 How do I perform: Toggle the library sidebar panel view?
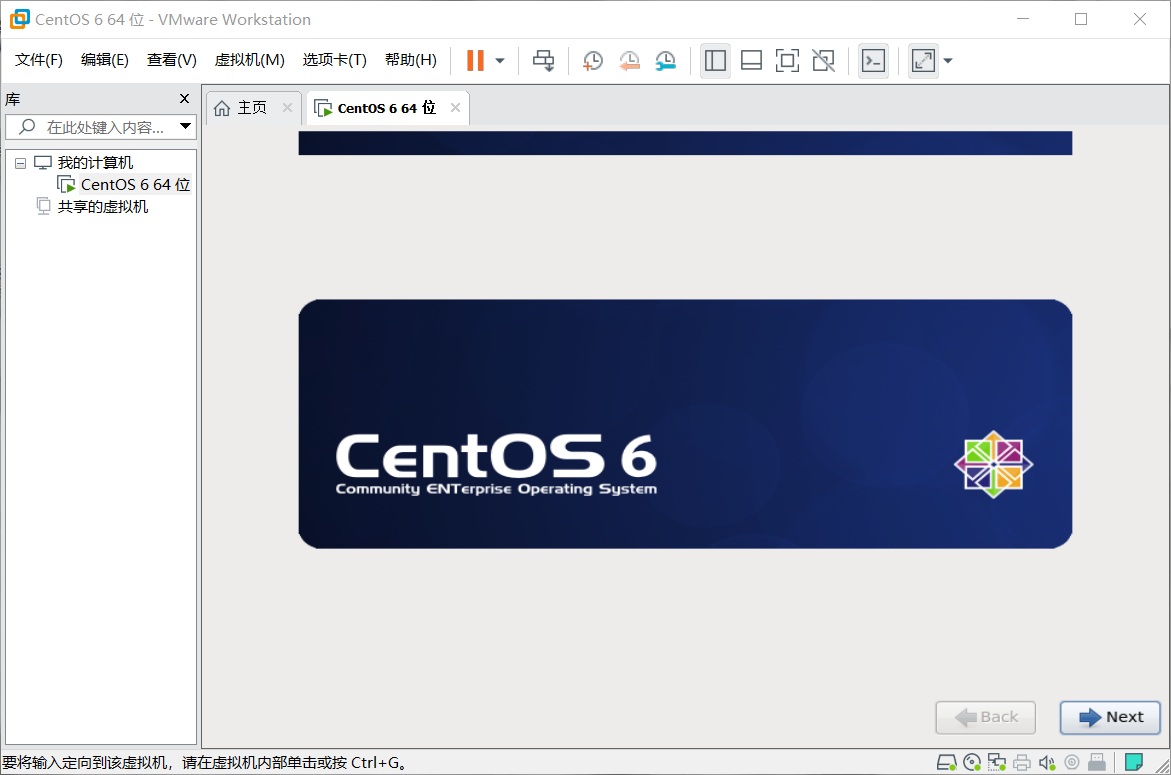(x=715, y=60)
